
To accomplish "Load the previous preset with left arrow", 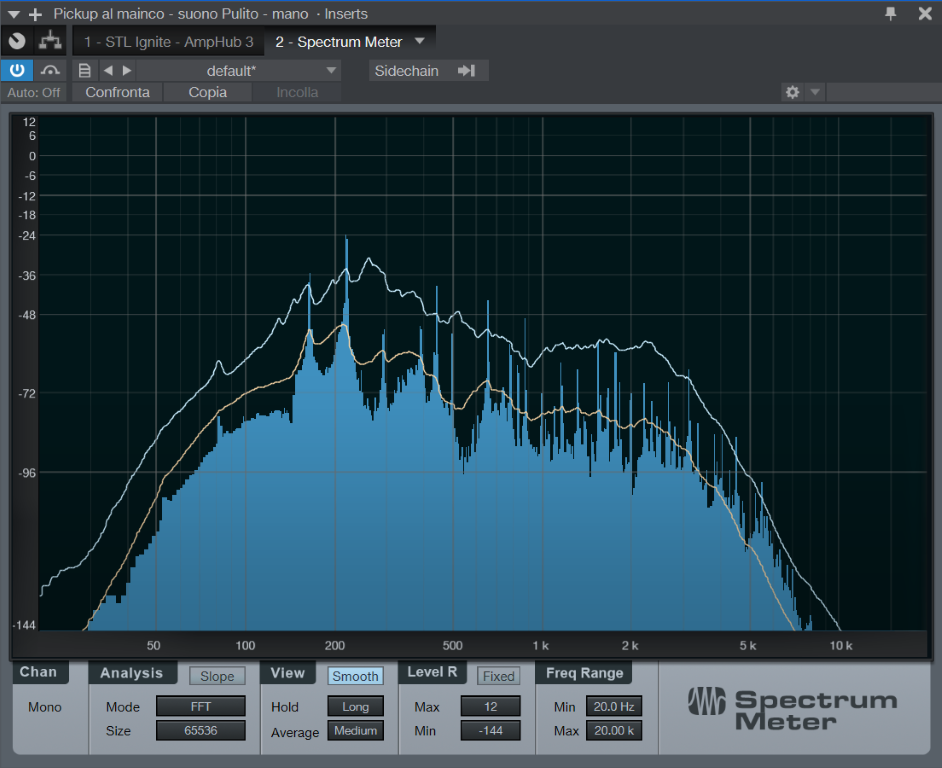I will point(108,70).
